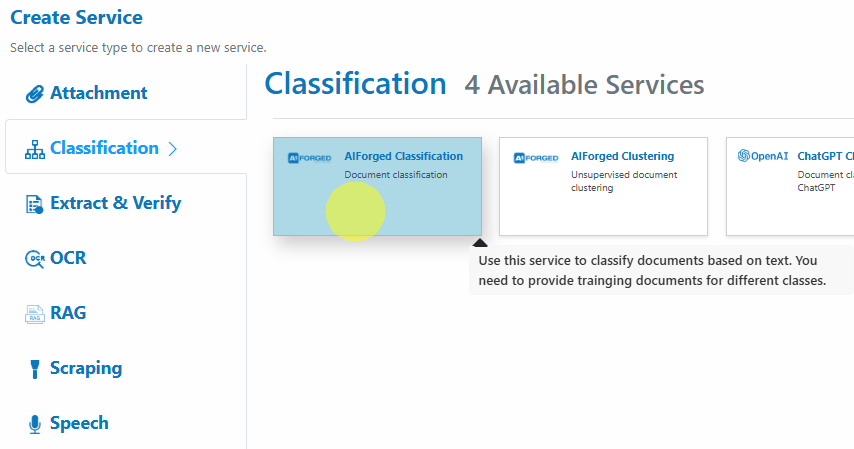Go to the Speech category label
854x449 pixels.
click(79, 423)
